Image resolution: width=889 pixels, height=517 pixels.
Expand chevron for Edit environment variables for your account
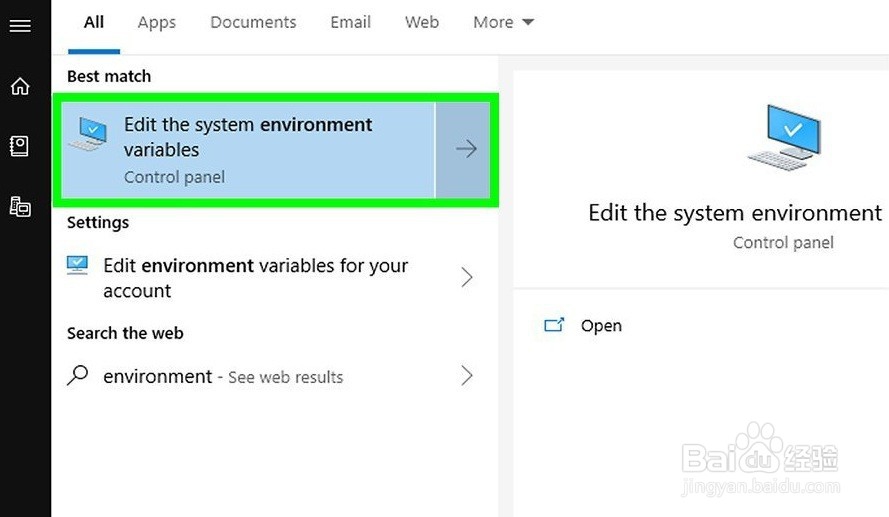click(467, 277)
